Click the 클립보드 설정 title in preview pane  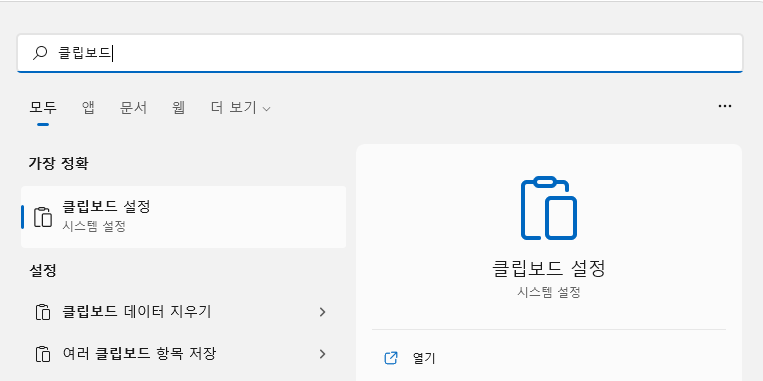click(549, 269)
